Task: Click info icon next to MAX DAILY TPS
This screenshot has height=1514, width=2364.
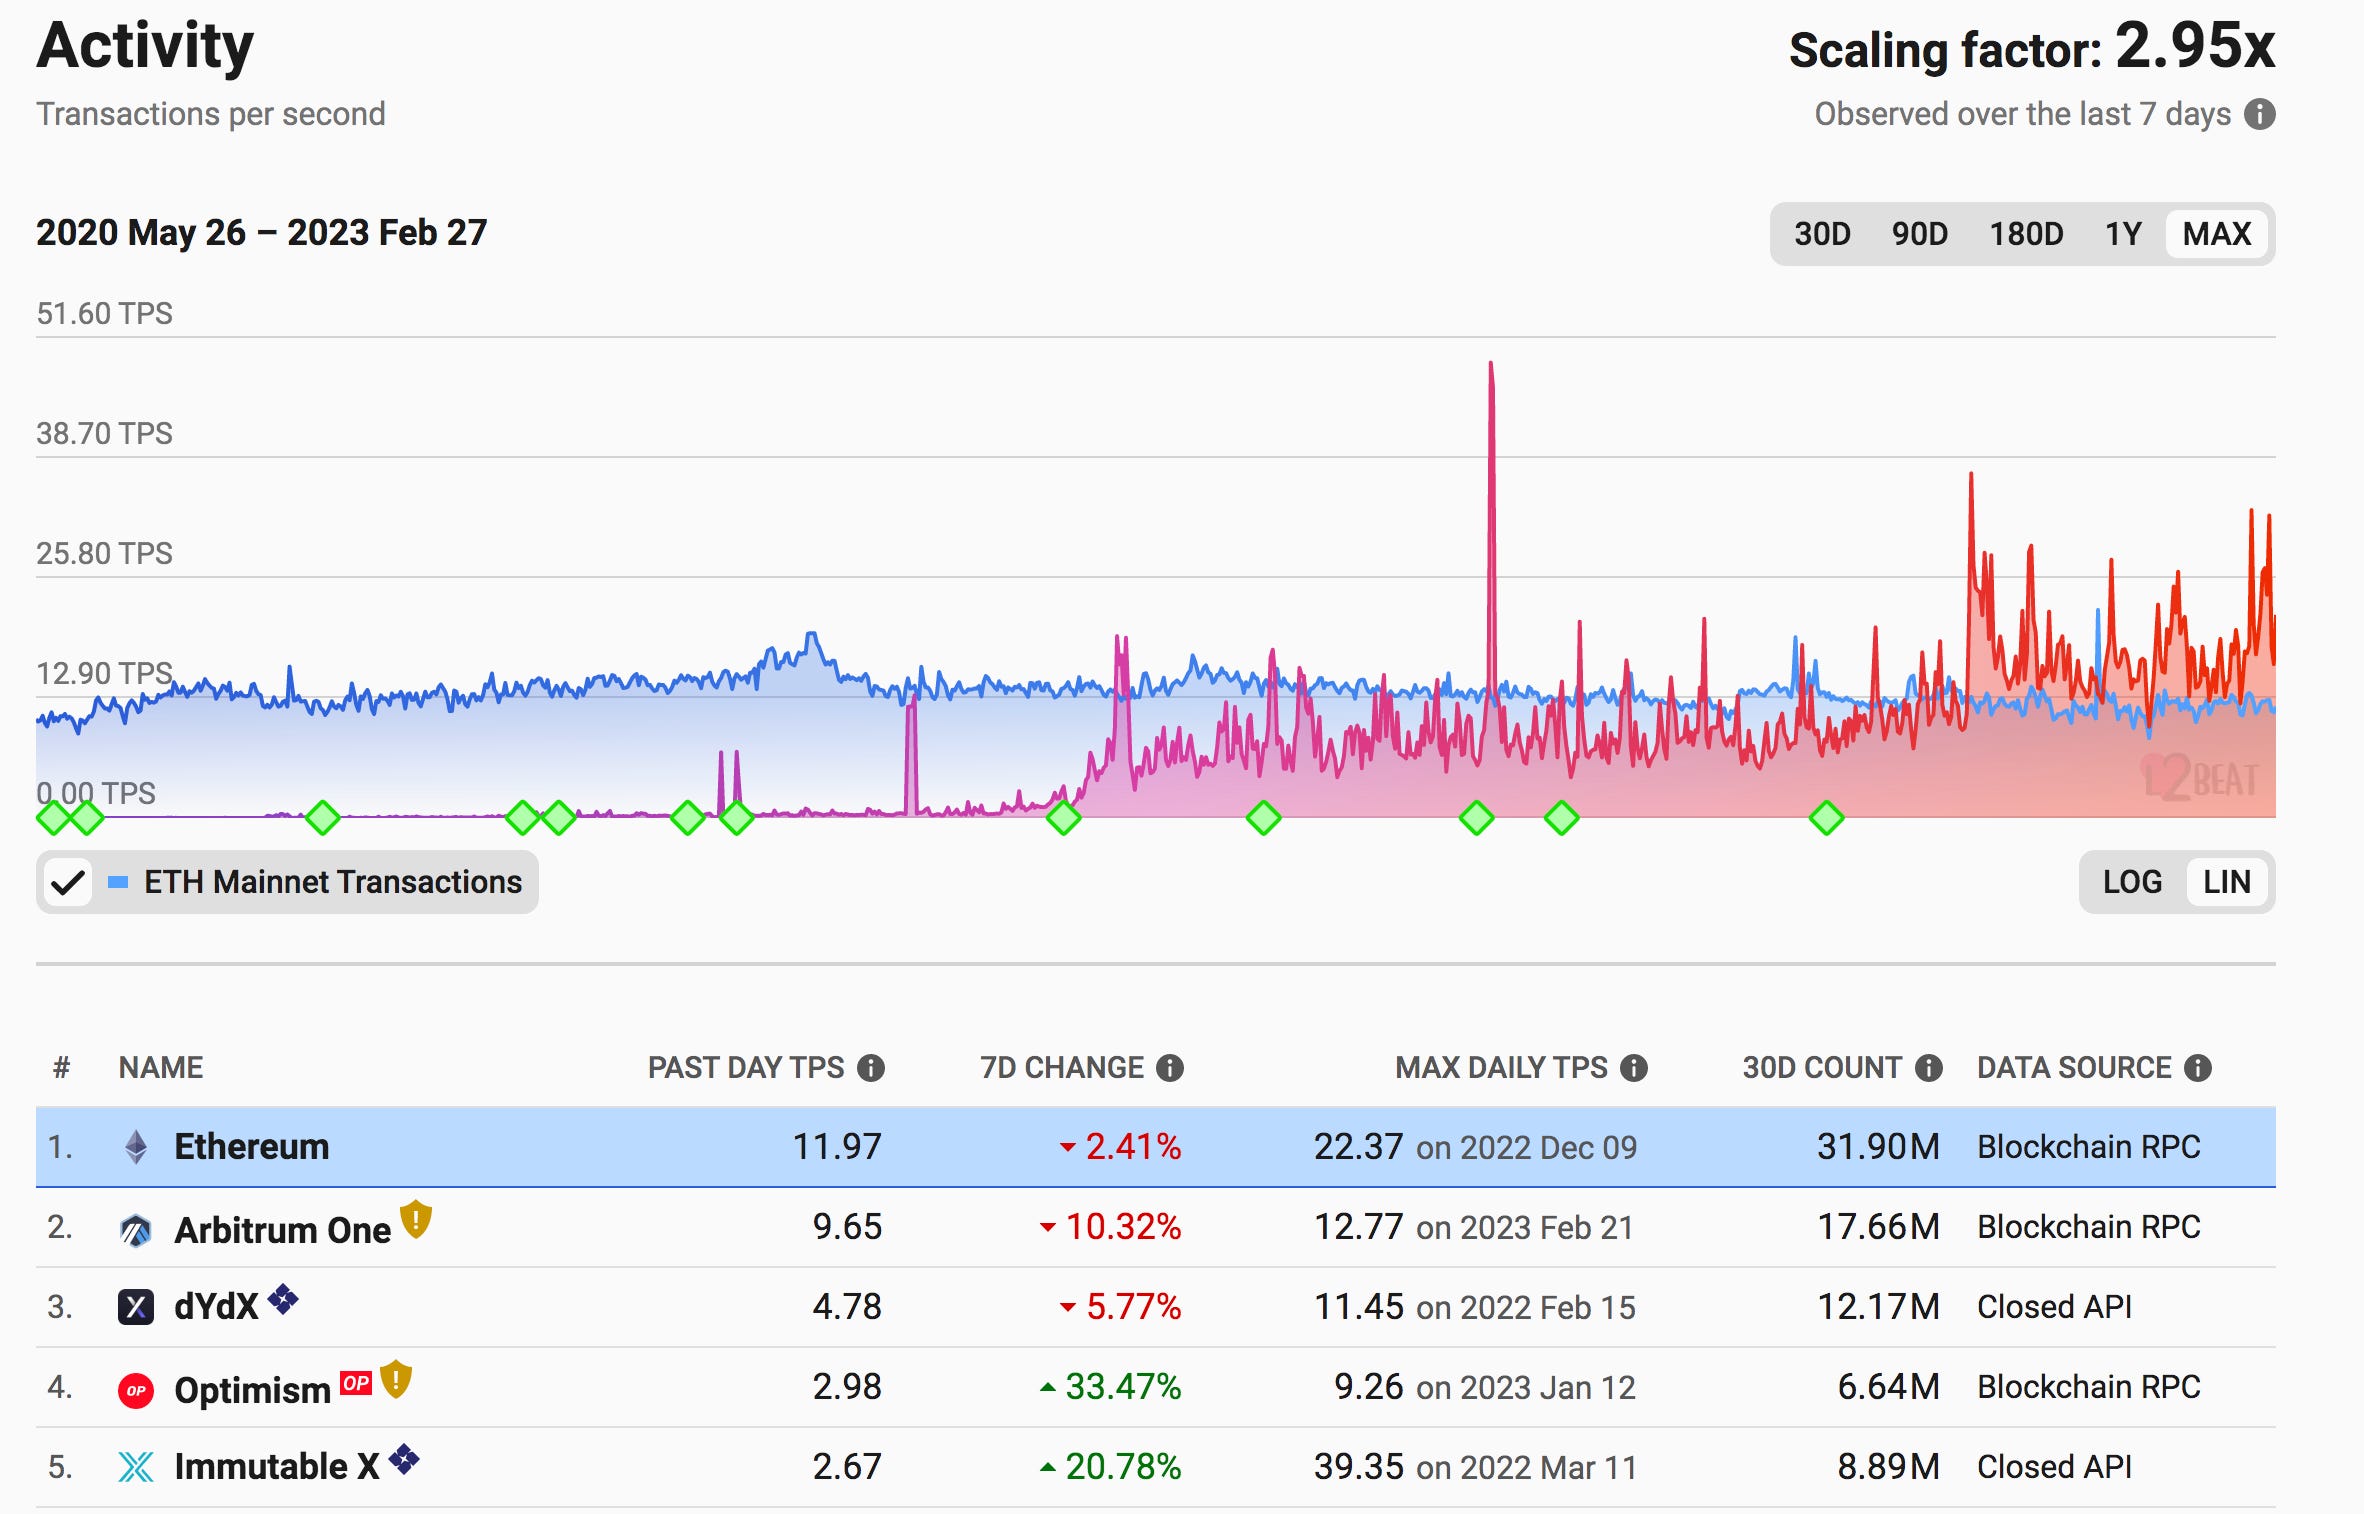Action: (x=1634, y=1068)
